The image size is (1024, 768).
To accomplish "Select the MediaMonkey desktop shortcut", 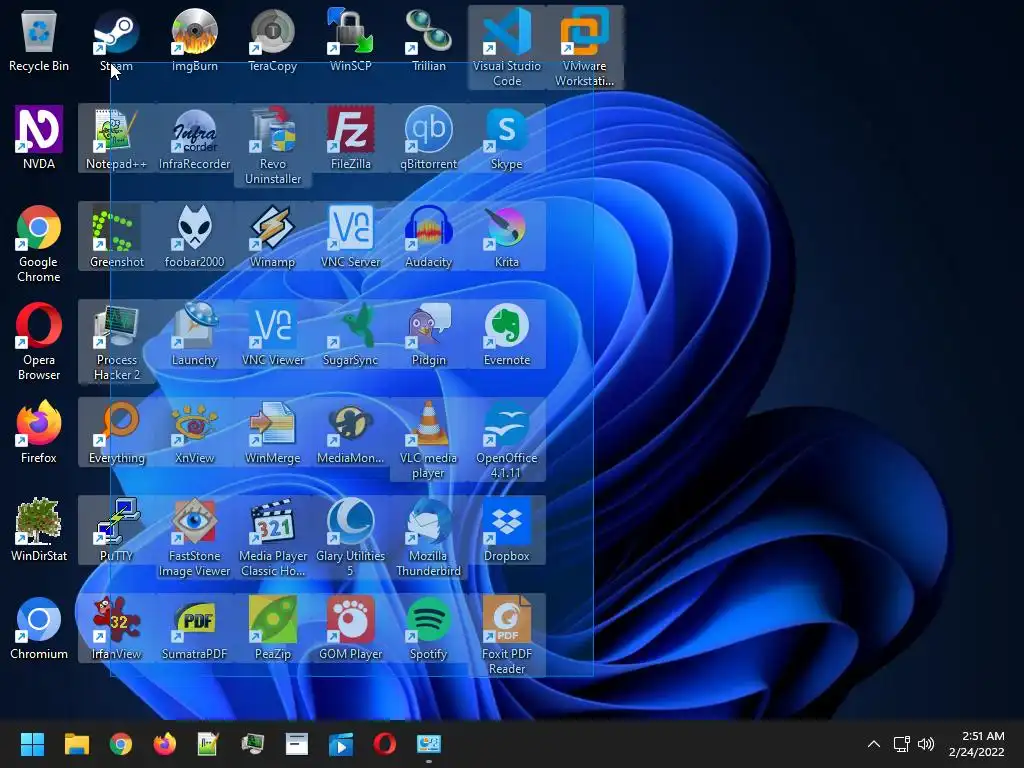I will (x=351, y=432).
